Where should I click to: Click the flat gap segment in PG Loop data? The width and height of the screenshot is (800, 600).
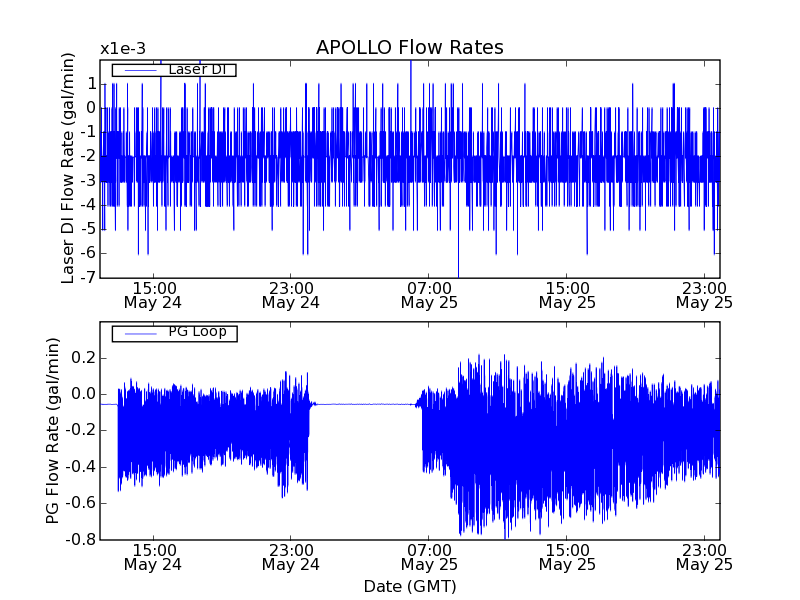pyautogui.click(x=365, y=404)
